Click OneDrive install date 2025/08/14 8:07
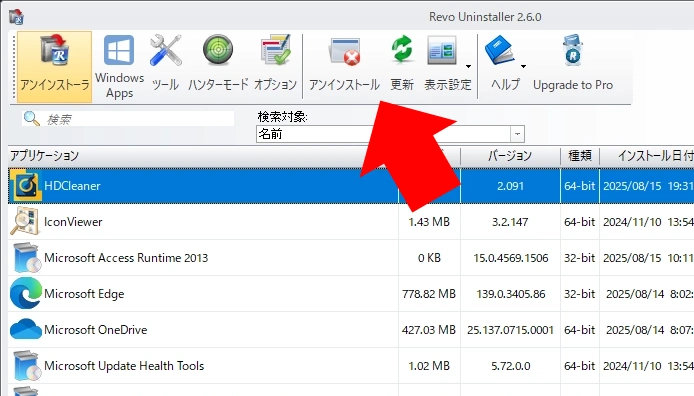694x396 pixels. 647,330
